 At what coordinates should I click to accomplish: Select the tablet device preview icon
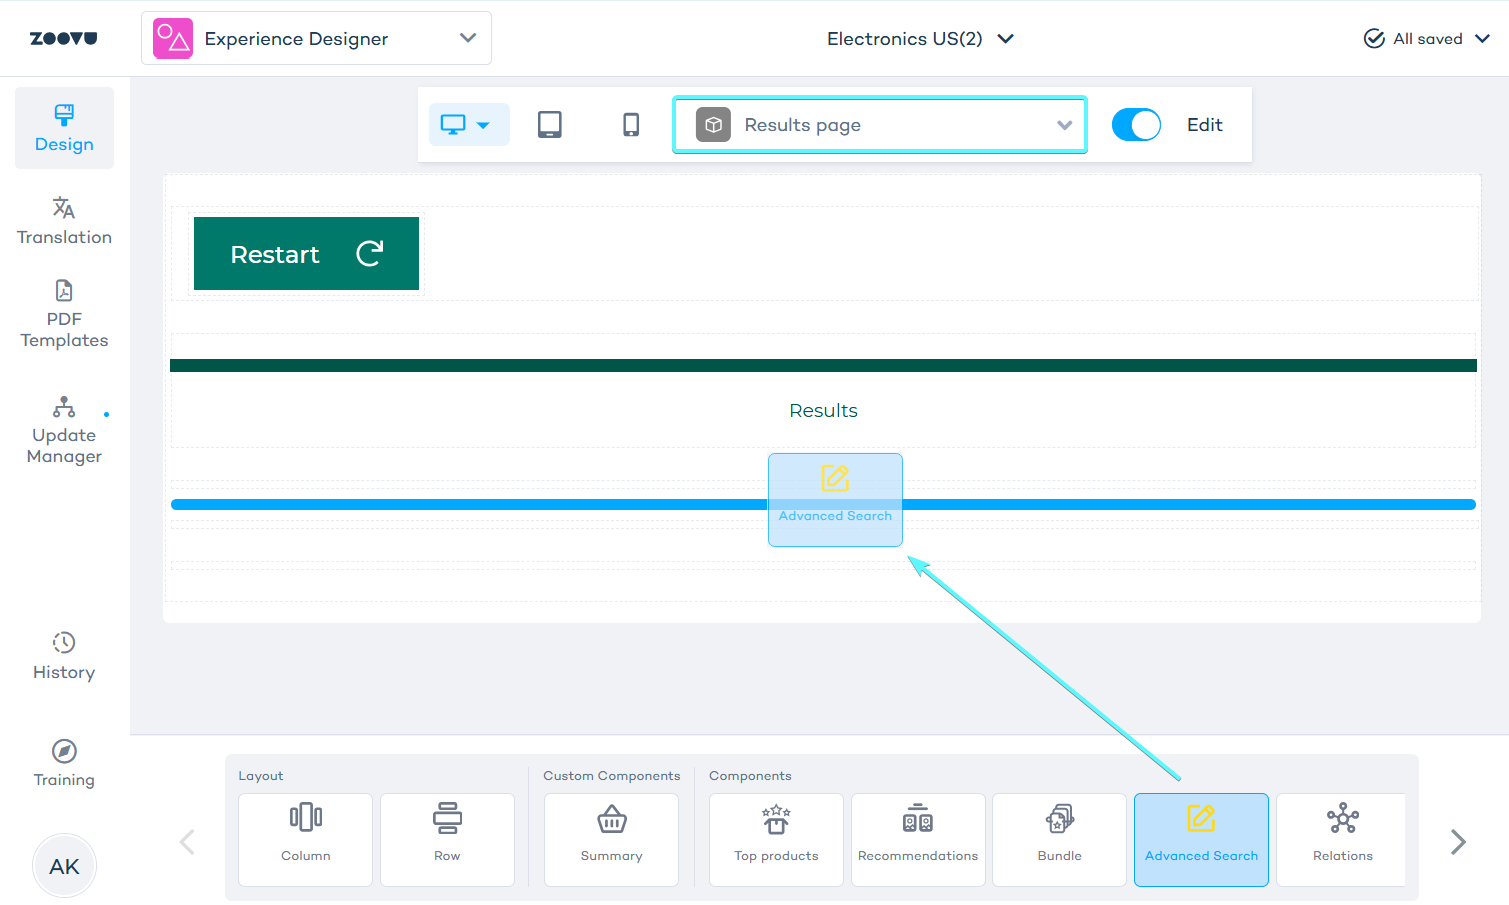coord(549,125)
